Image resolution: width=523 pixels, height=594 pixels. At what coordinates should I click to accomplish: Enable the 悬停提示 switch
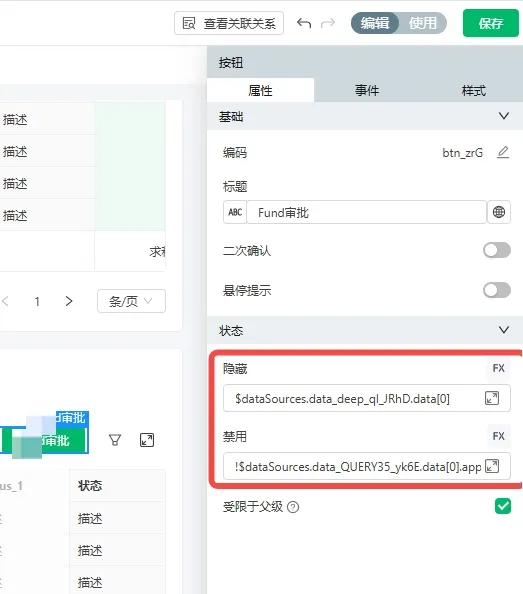tap(497, 291)
